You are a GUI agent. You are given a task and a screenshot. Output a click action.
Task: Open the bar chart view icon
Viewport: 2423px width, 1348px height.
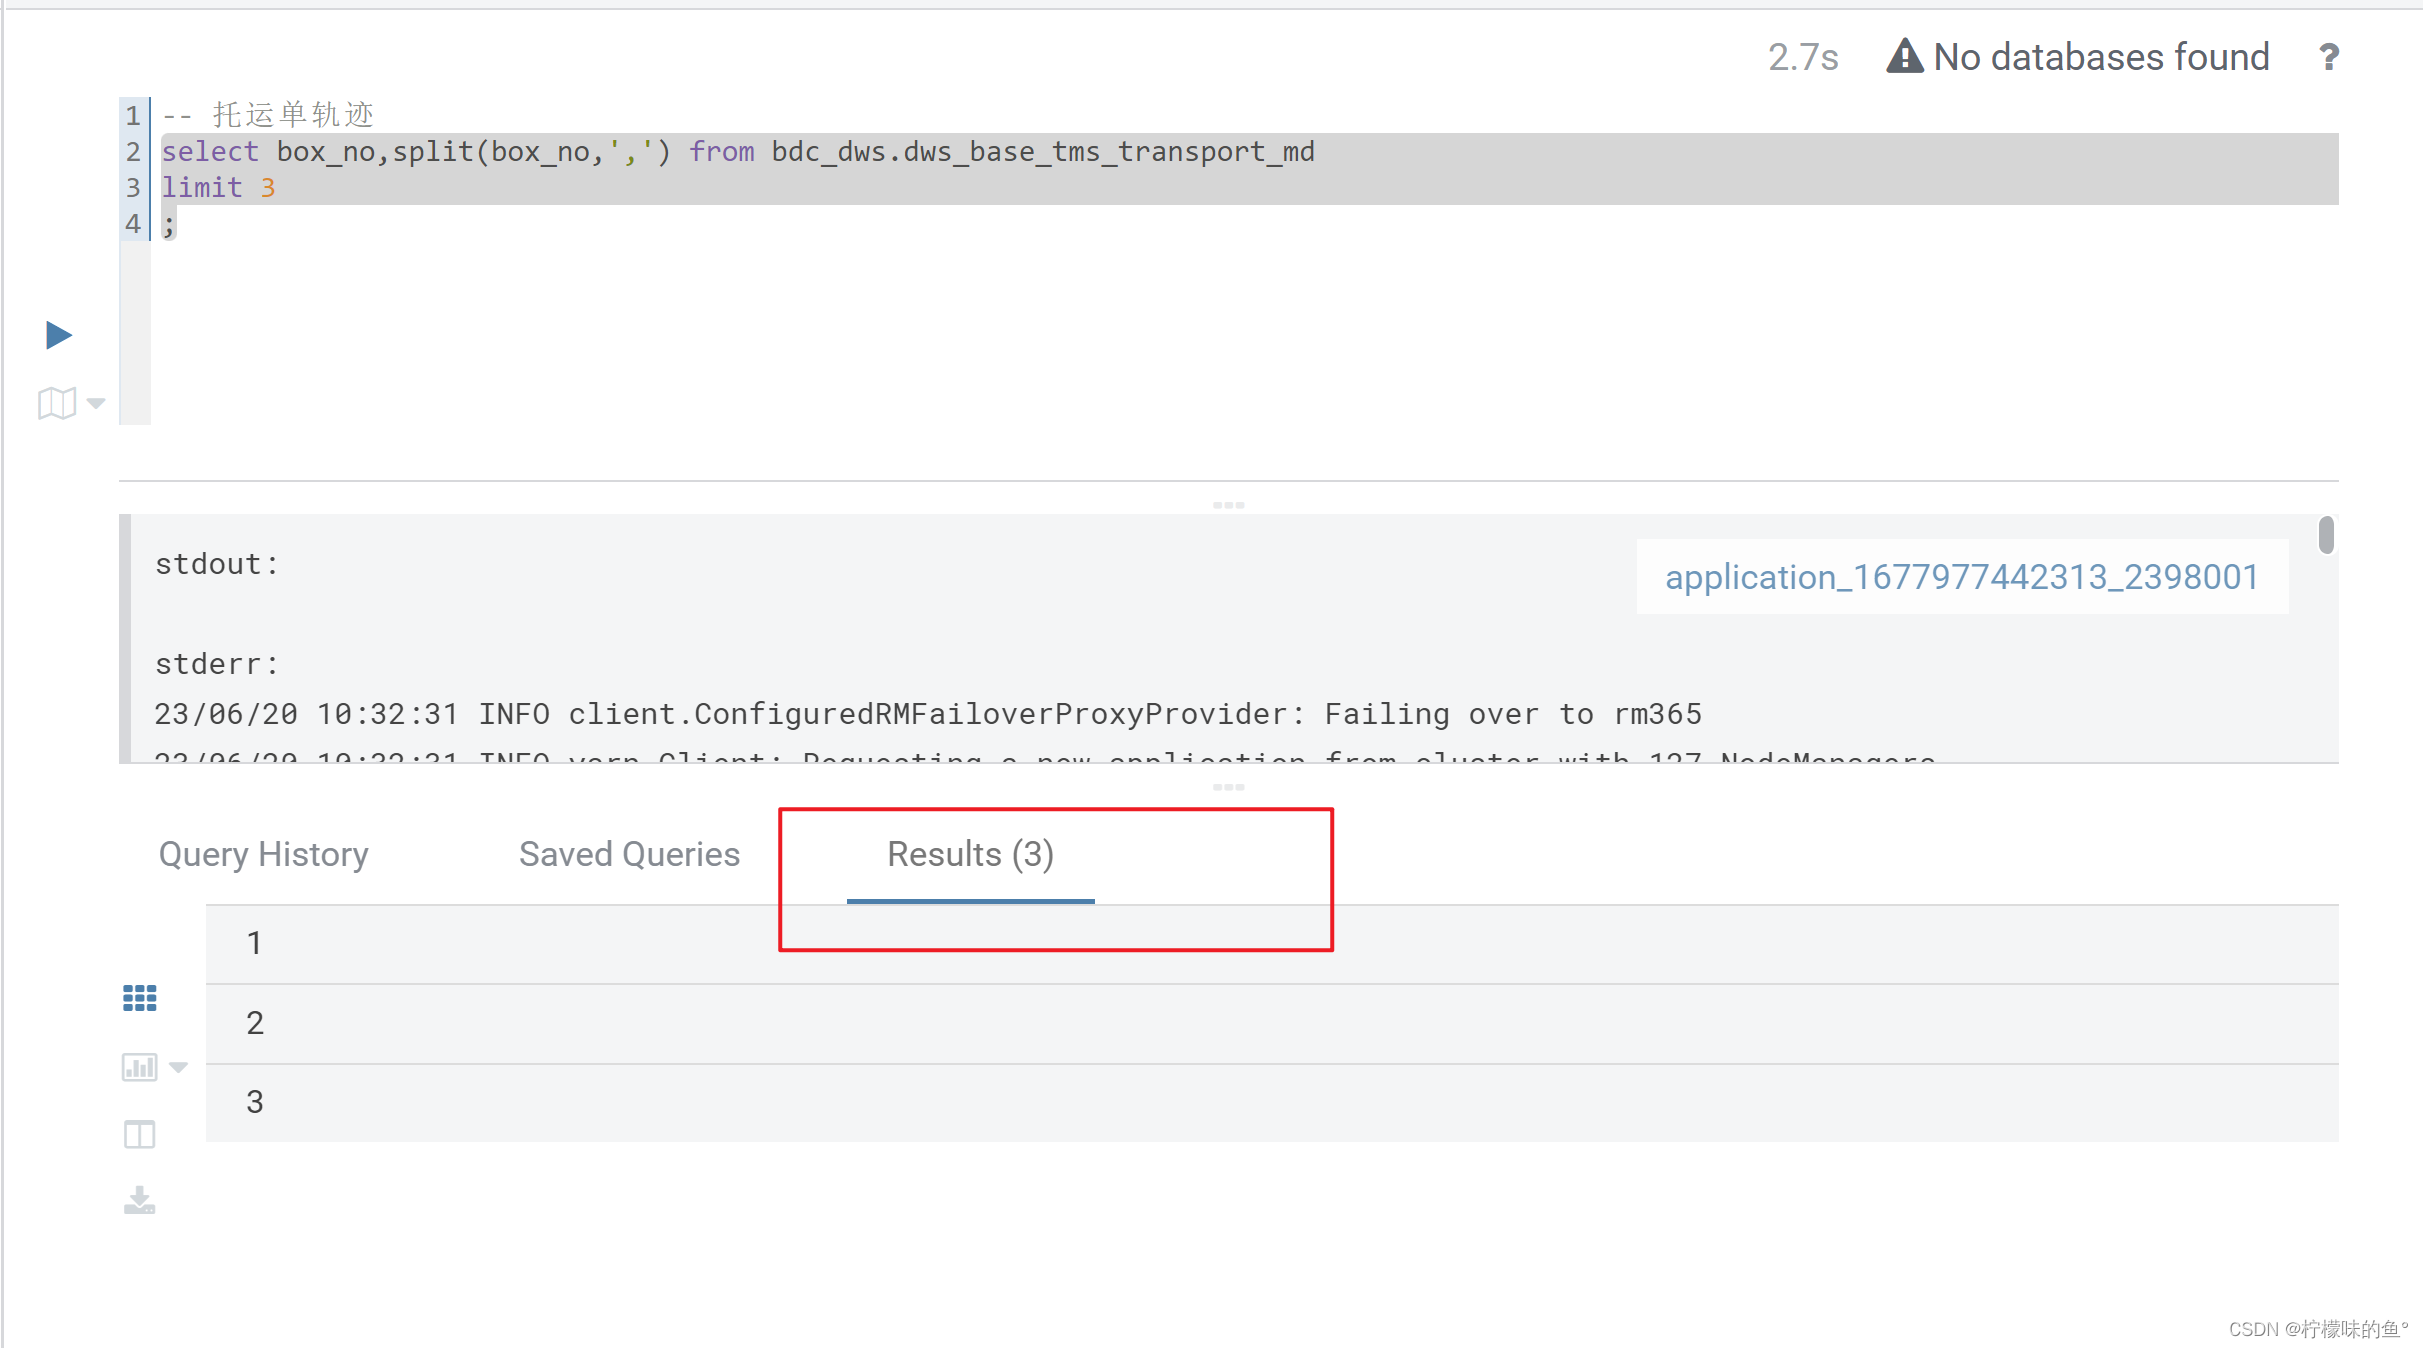pos(140,1067)
